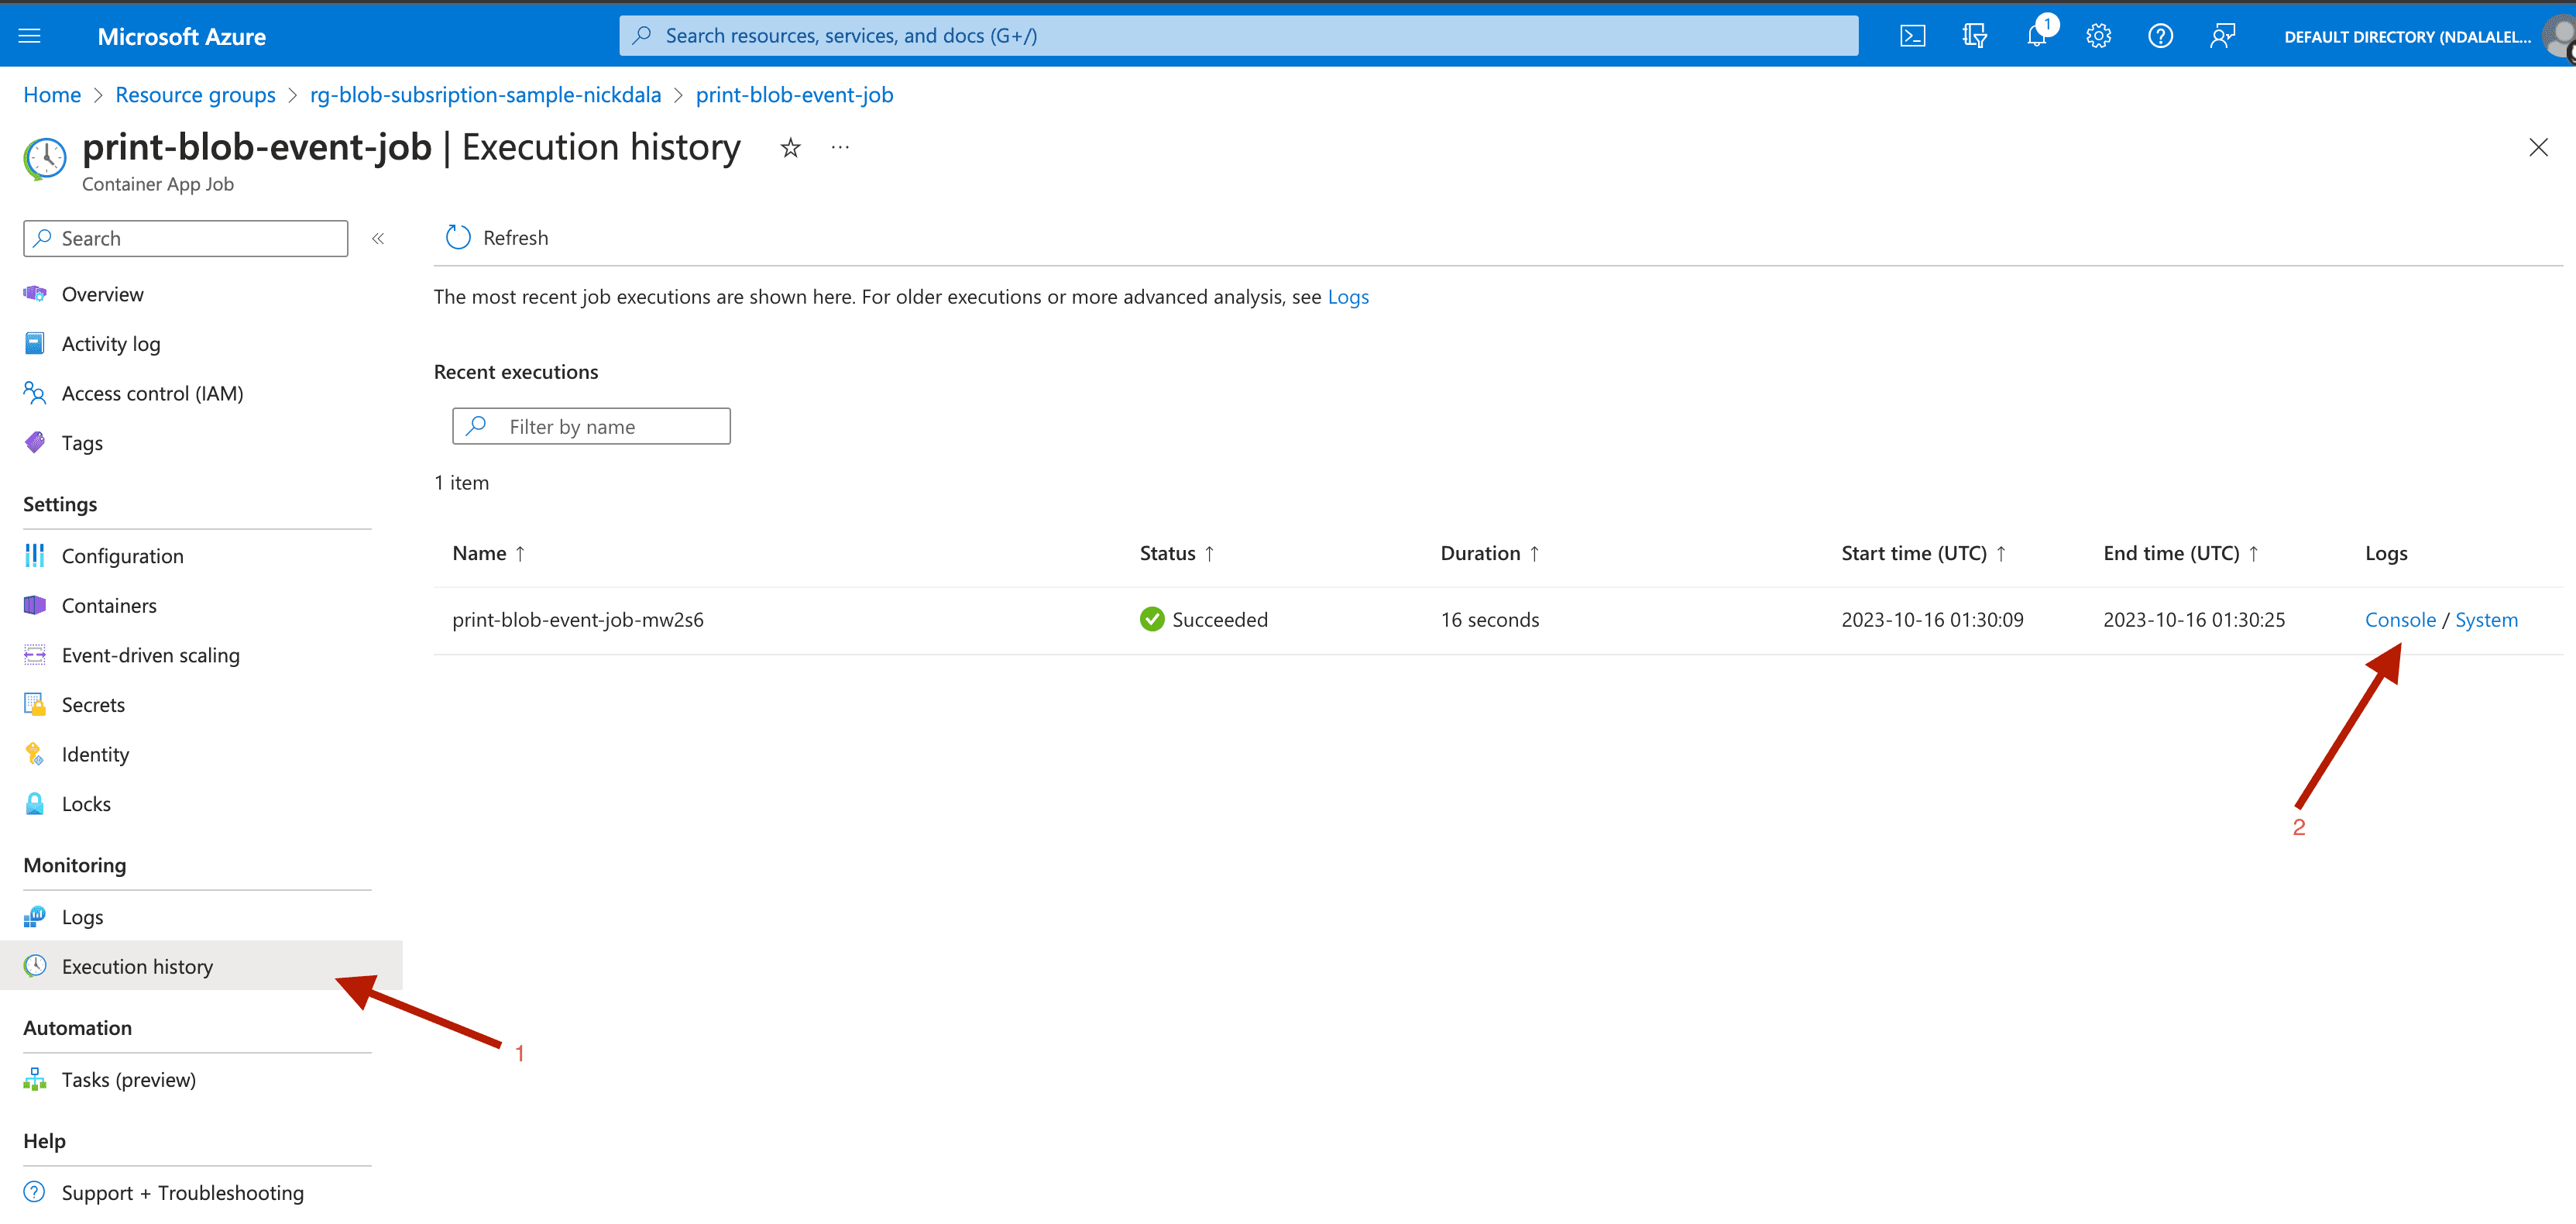Image resolution: width=2576 pixels, height=1224 pixels.
Task: Click the Access control (IAM) icon
Action: [x=35, y=393]
